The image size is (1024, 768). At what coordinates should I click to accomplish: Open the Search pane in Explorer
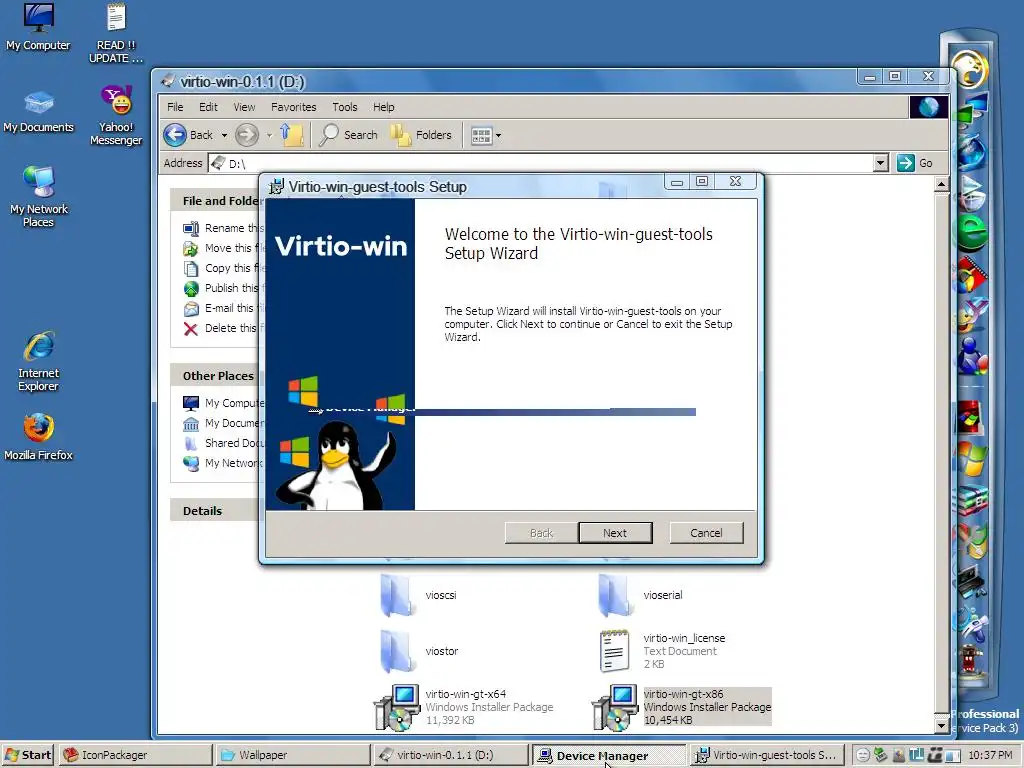coord(349,135)
